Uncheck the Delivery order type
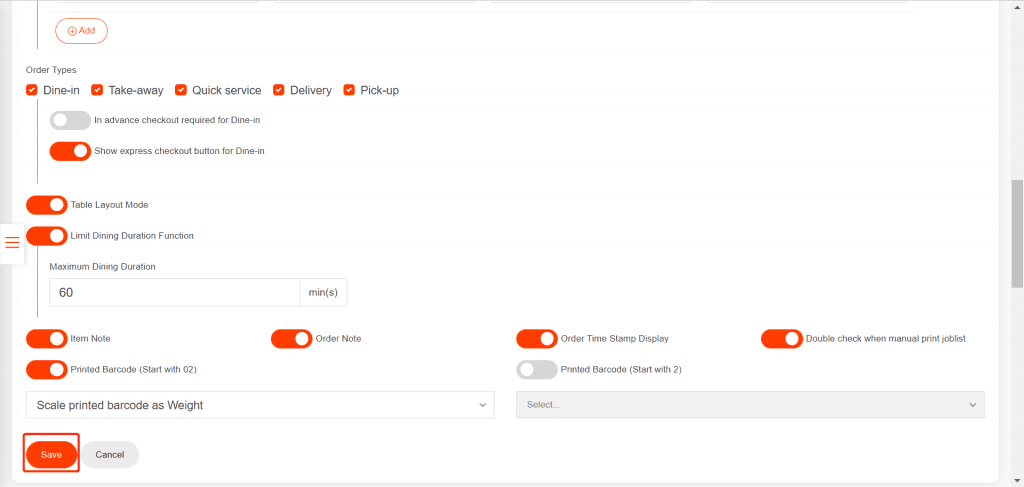This screenshot has height=487, width=1024. point(279,90)
